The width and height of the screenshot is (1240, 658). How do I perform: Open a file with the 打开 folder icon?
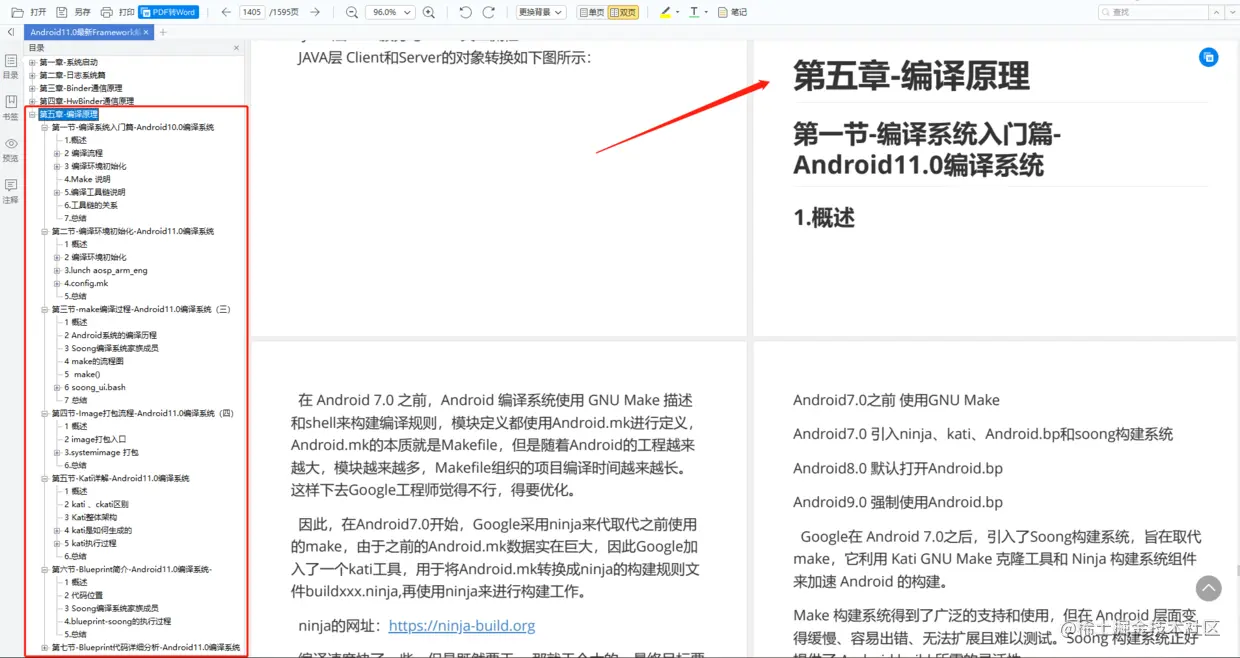coord(17,12)
